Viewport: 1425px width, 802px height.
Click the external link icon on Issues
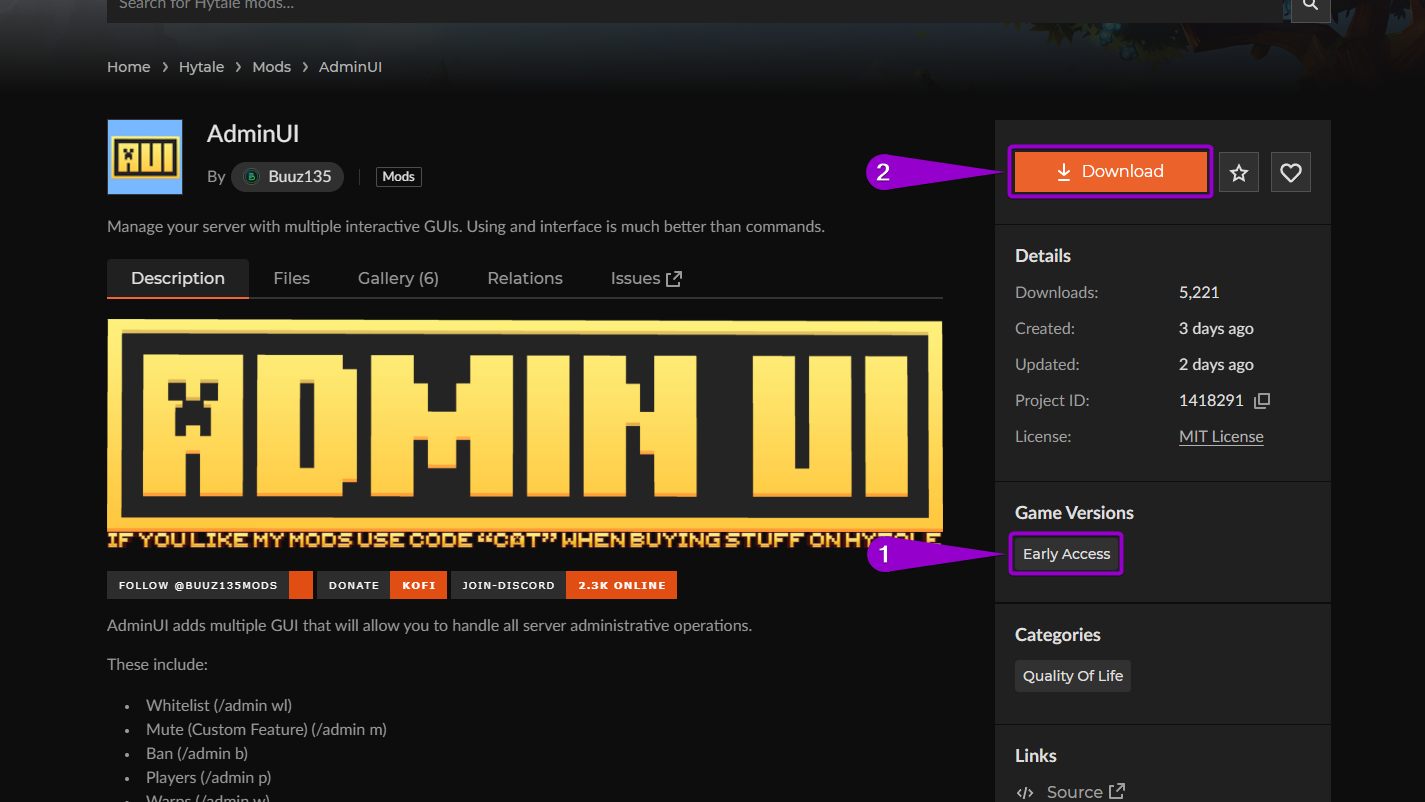tap(674, 278)
